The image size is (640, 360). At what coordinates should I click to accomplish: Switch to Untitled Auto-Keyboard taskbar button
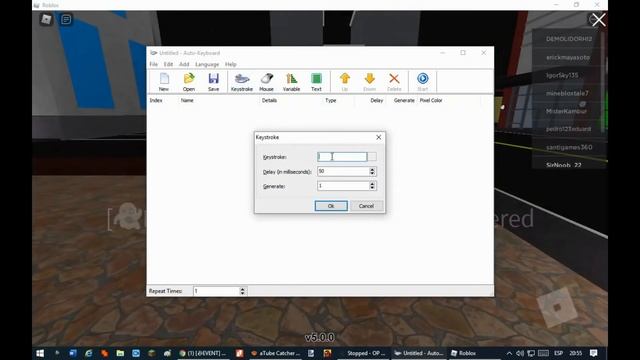coord(419,353)
